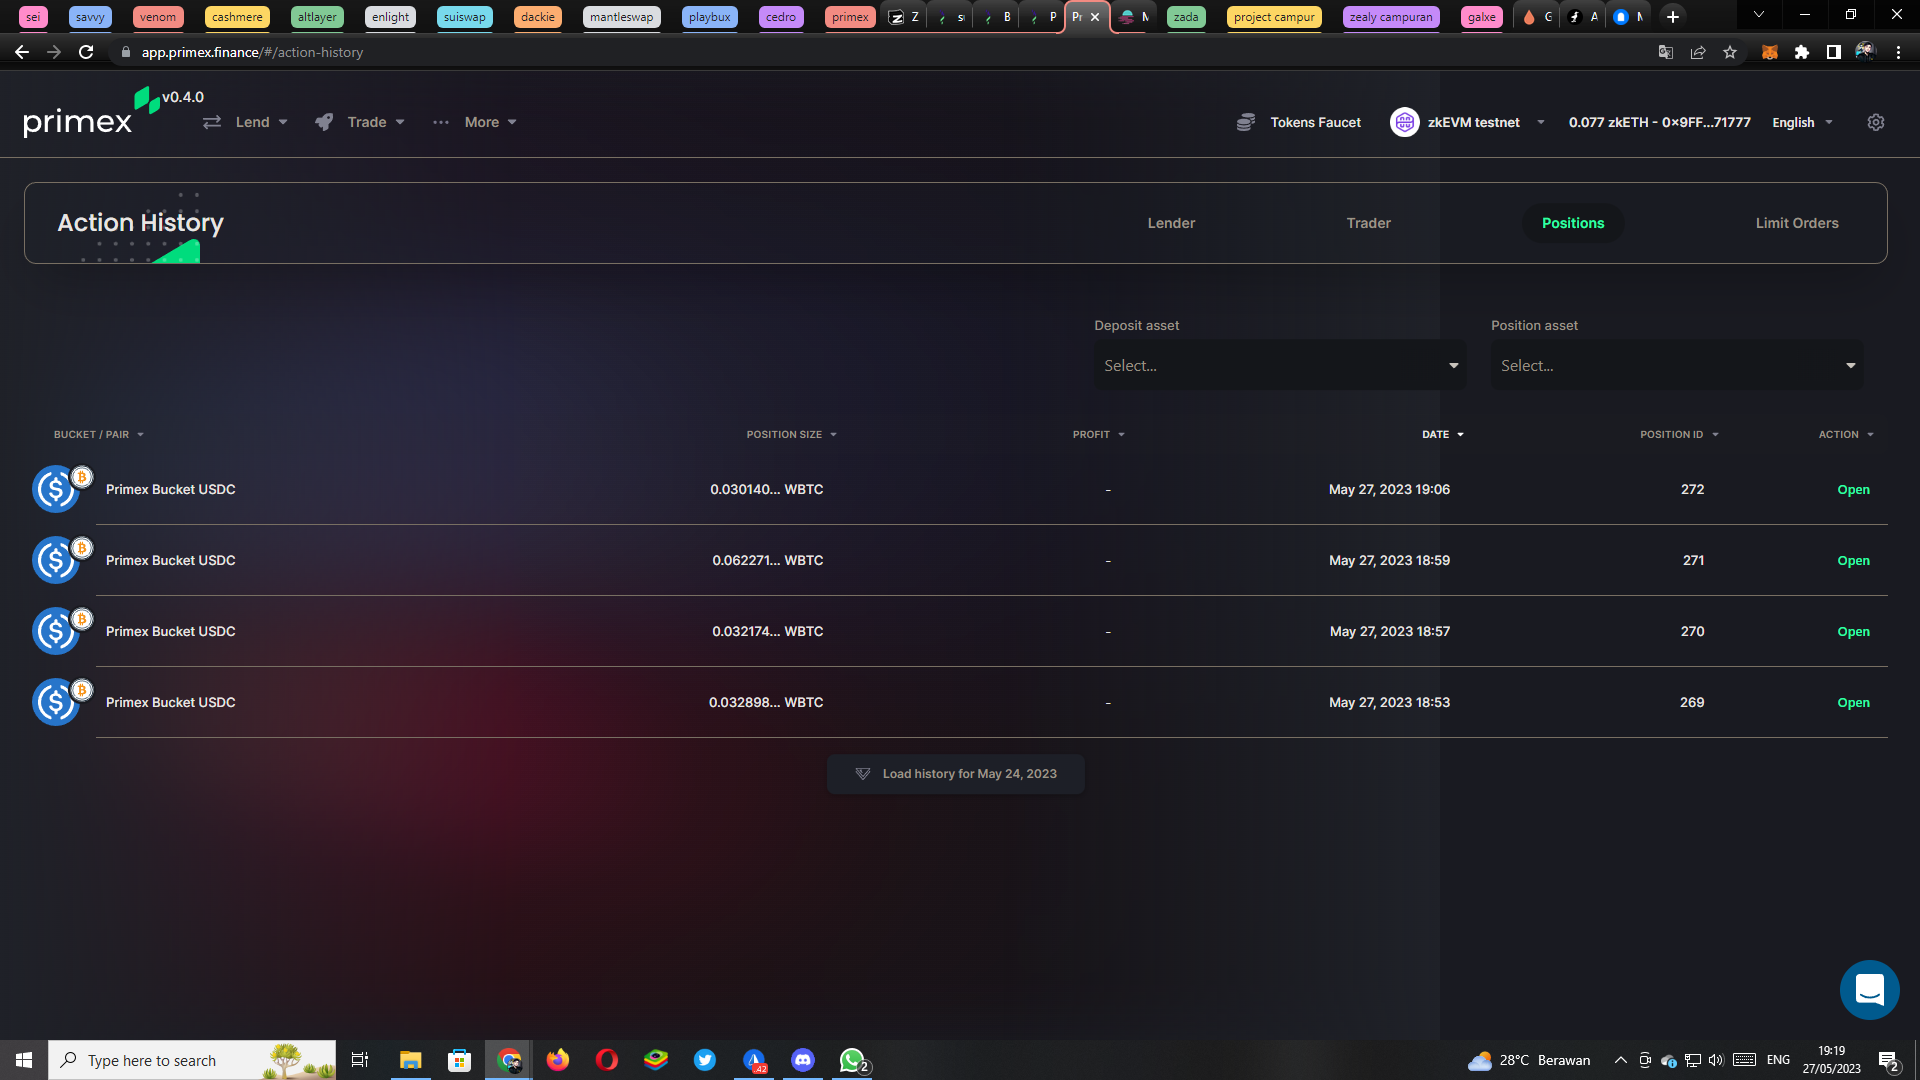The width and height of the screenshot is (1920, 1080).
Task: Click USDC/WBTC icon of position 270
Action: pos(61,631)
